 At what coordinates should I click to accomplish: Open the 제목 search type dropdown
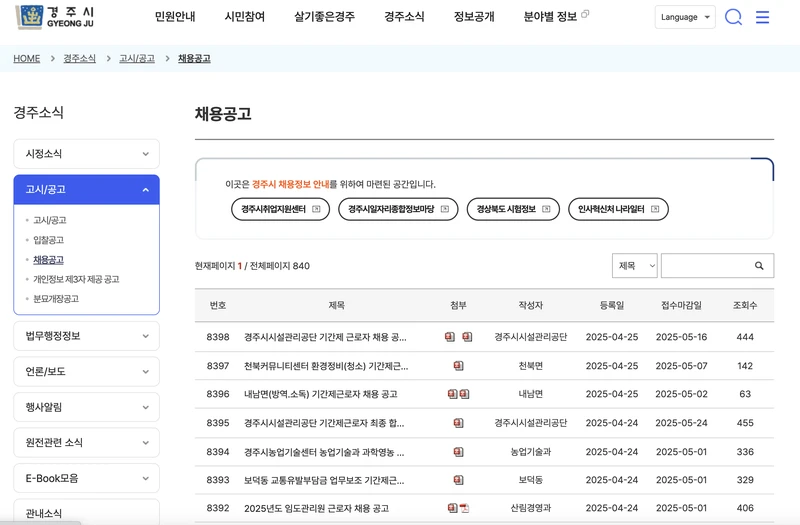pos(635,266)
